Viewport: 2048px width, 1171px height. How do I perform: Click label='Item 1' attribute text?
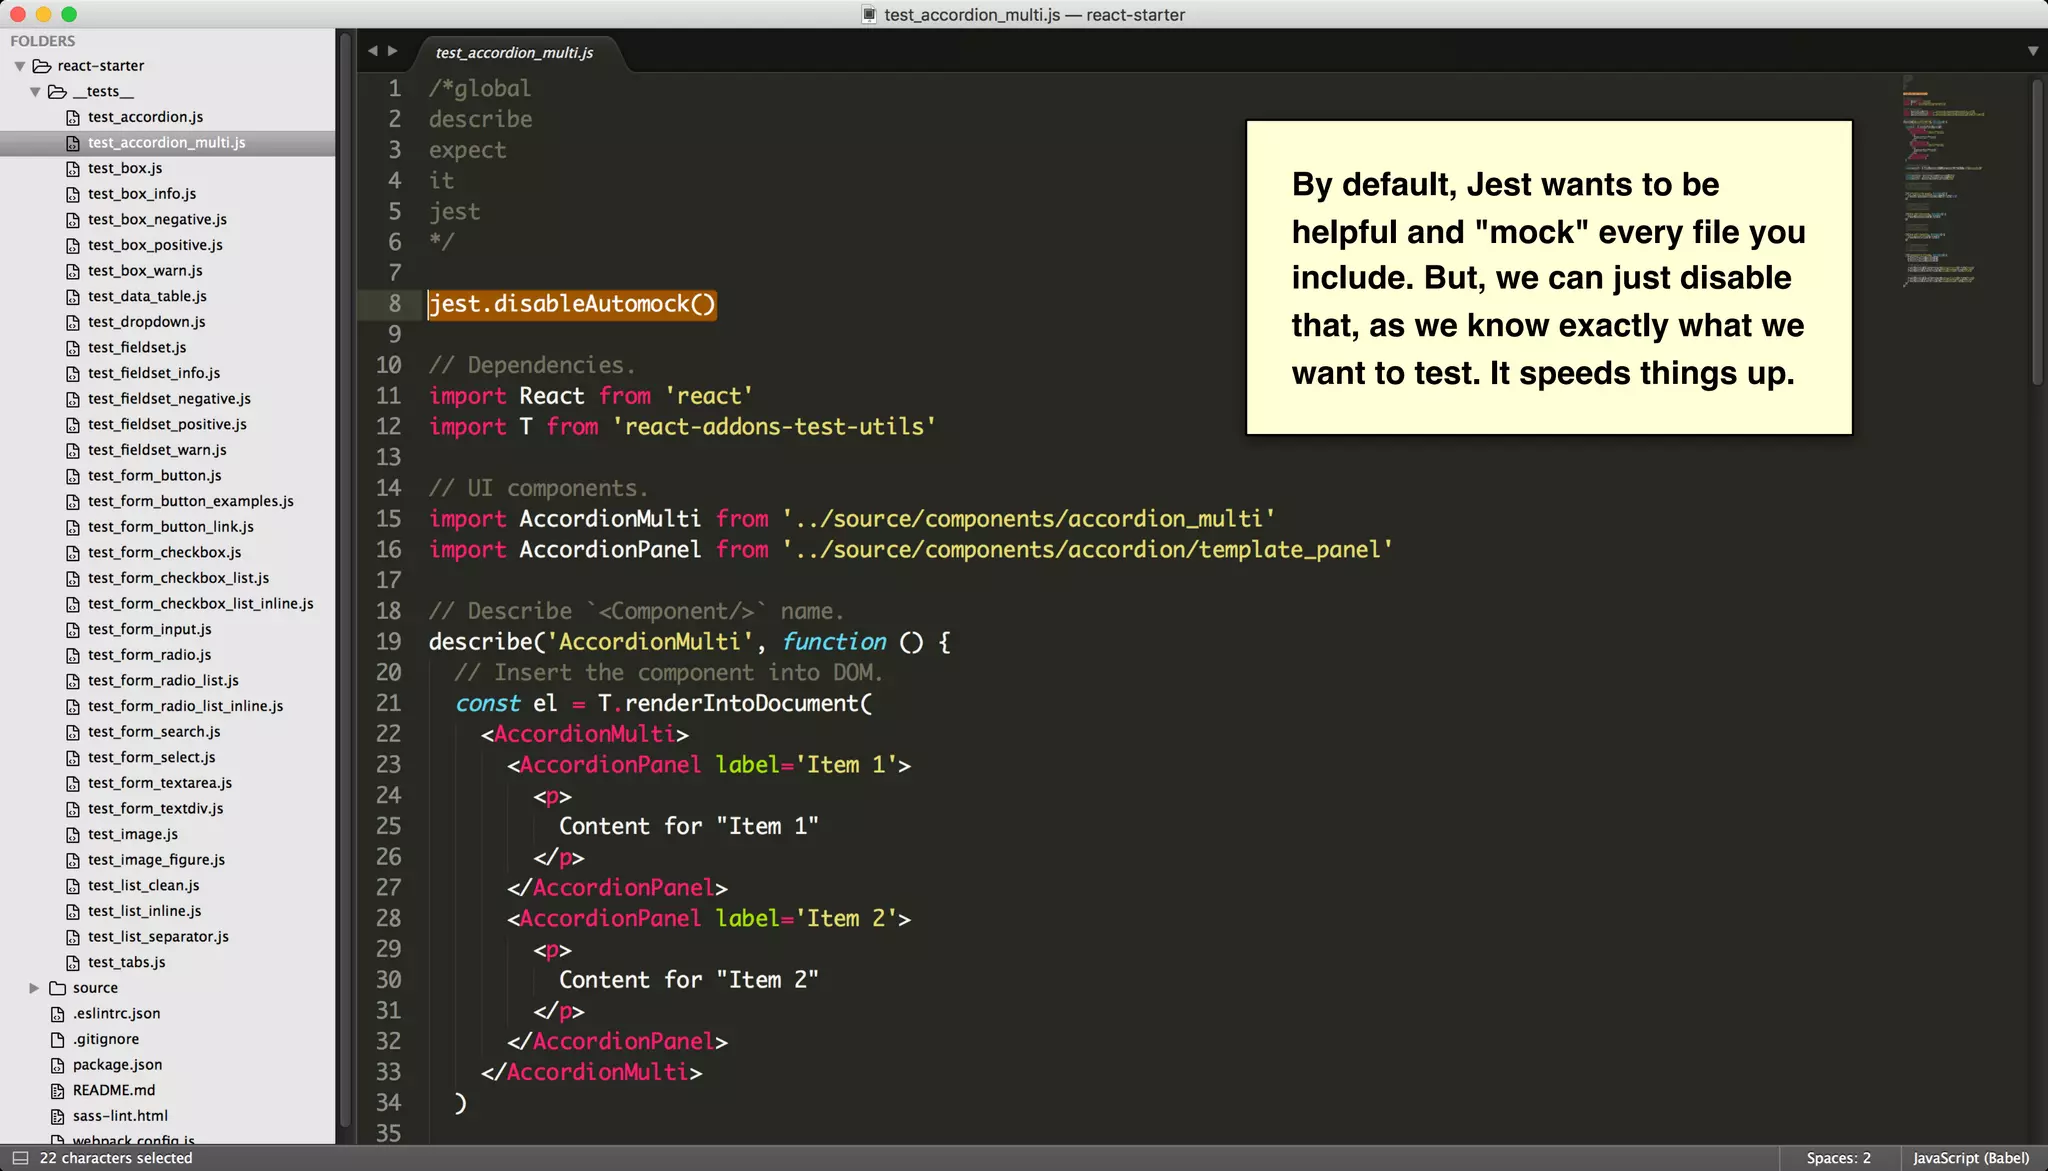807,765
